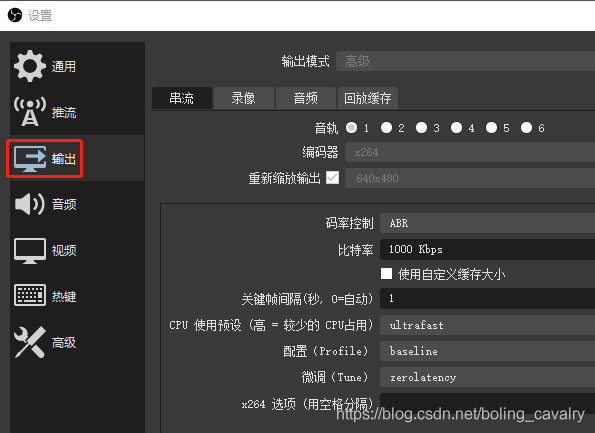Click the 推流 sidebar label
This screenshot has width=595, height=433.
tap(64, 112)
